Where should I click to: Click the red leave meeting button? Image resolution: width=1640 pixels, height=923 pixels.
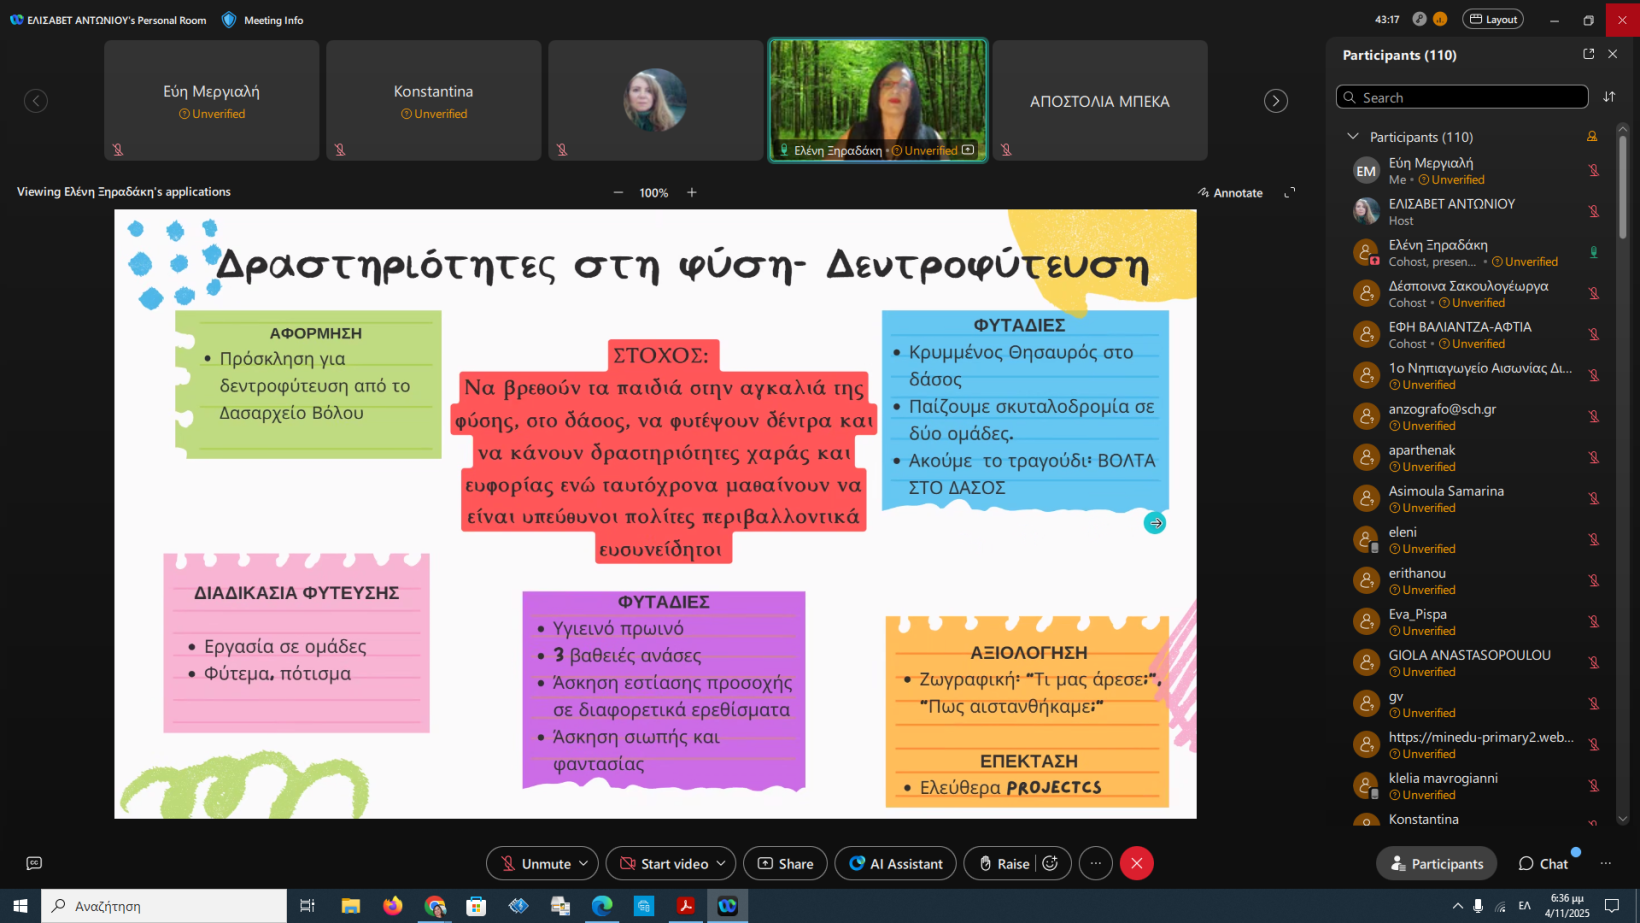(1136, 863)
